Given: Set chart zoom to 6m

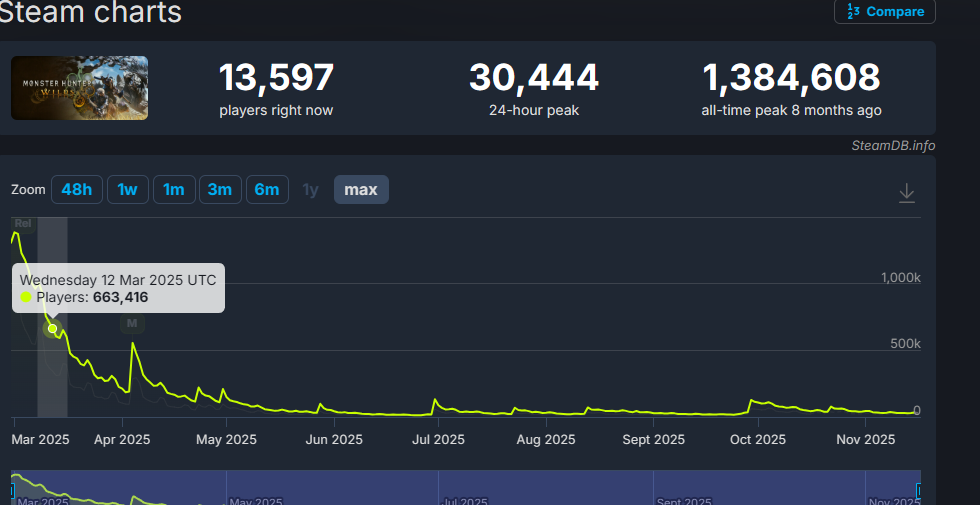Looking at the screenshot, I should click(x=267, y=189).
